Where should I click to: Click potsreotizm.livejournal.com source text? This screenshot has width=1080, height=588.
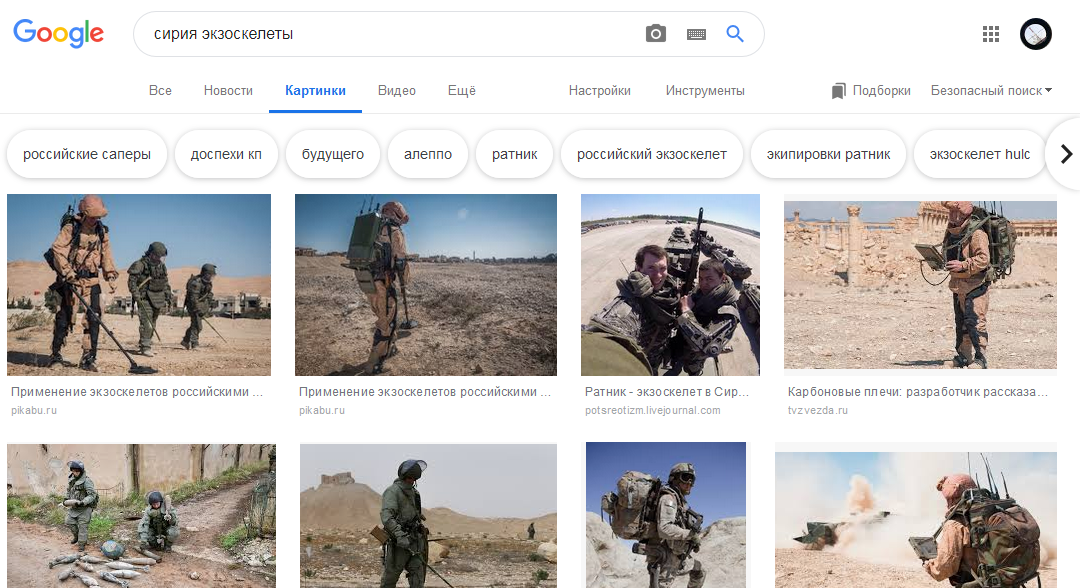652,410
